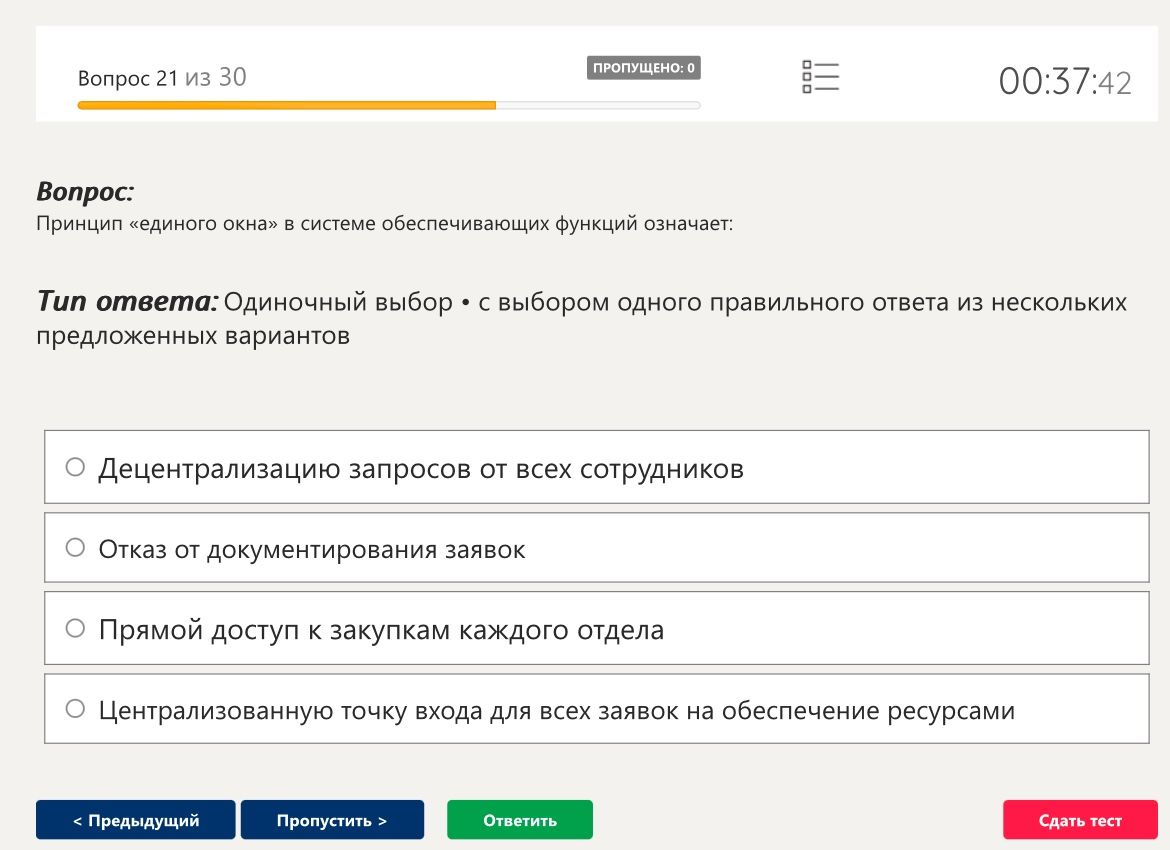Select the «Отказ от документирования заявок» radio button
Viewport: 1170px width, 850px height.
click(x=75, y=548)
